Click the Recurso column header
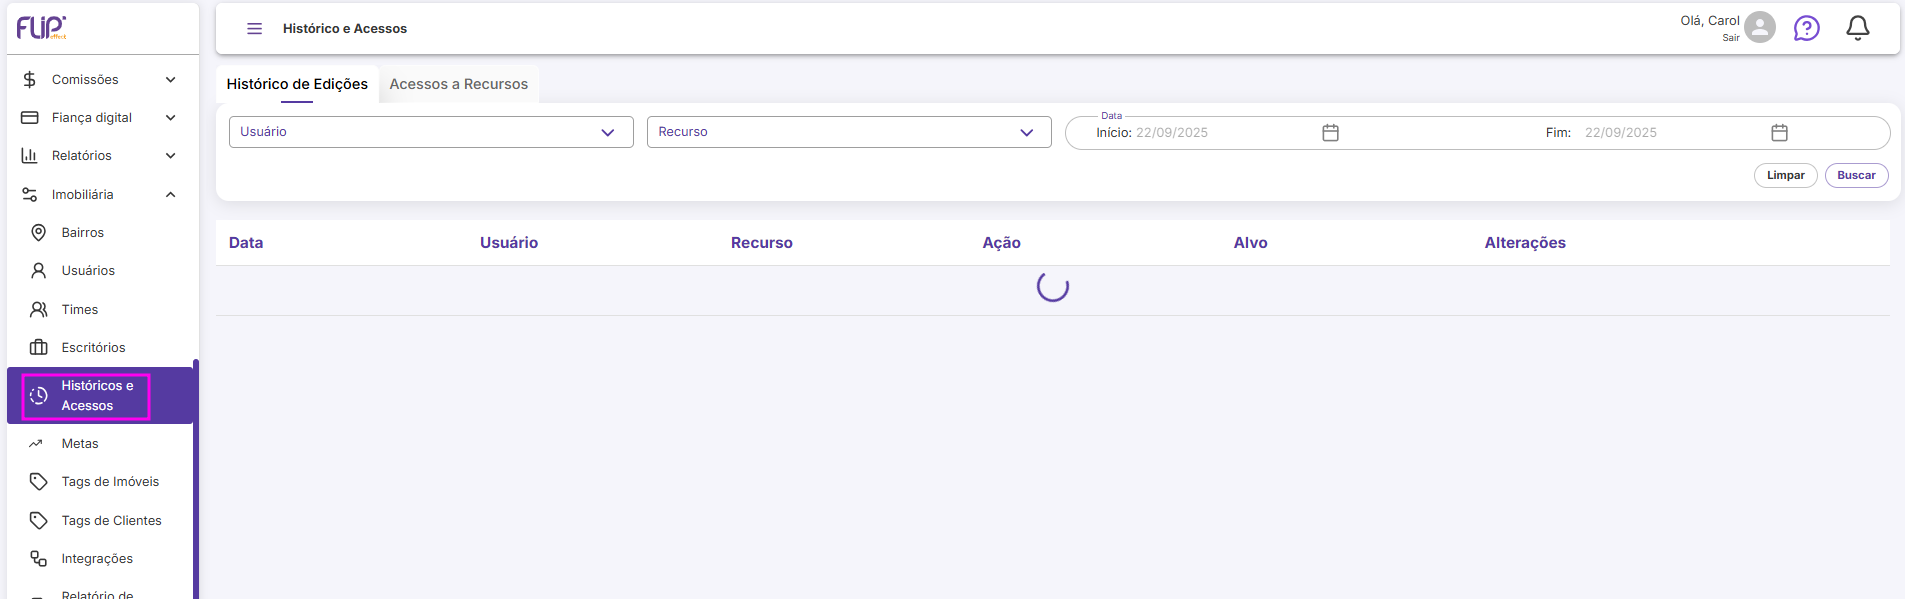This screenshot has width=1905, height=599. click(762, 243)
